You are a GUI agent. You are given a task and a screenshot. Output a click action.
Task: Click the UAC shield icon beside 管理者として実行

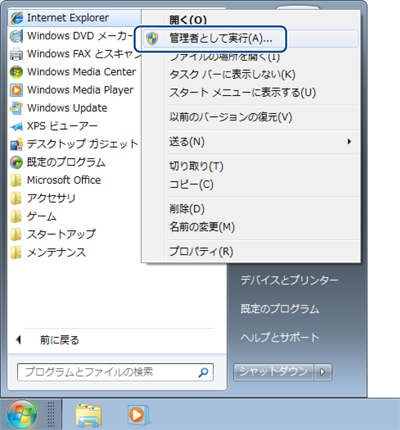pyautogui.click(x=152, y=39)
